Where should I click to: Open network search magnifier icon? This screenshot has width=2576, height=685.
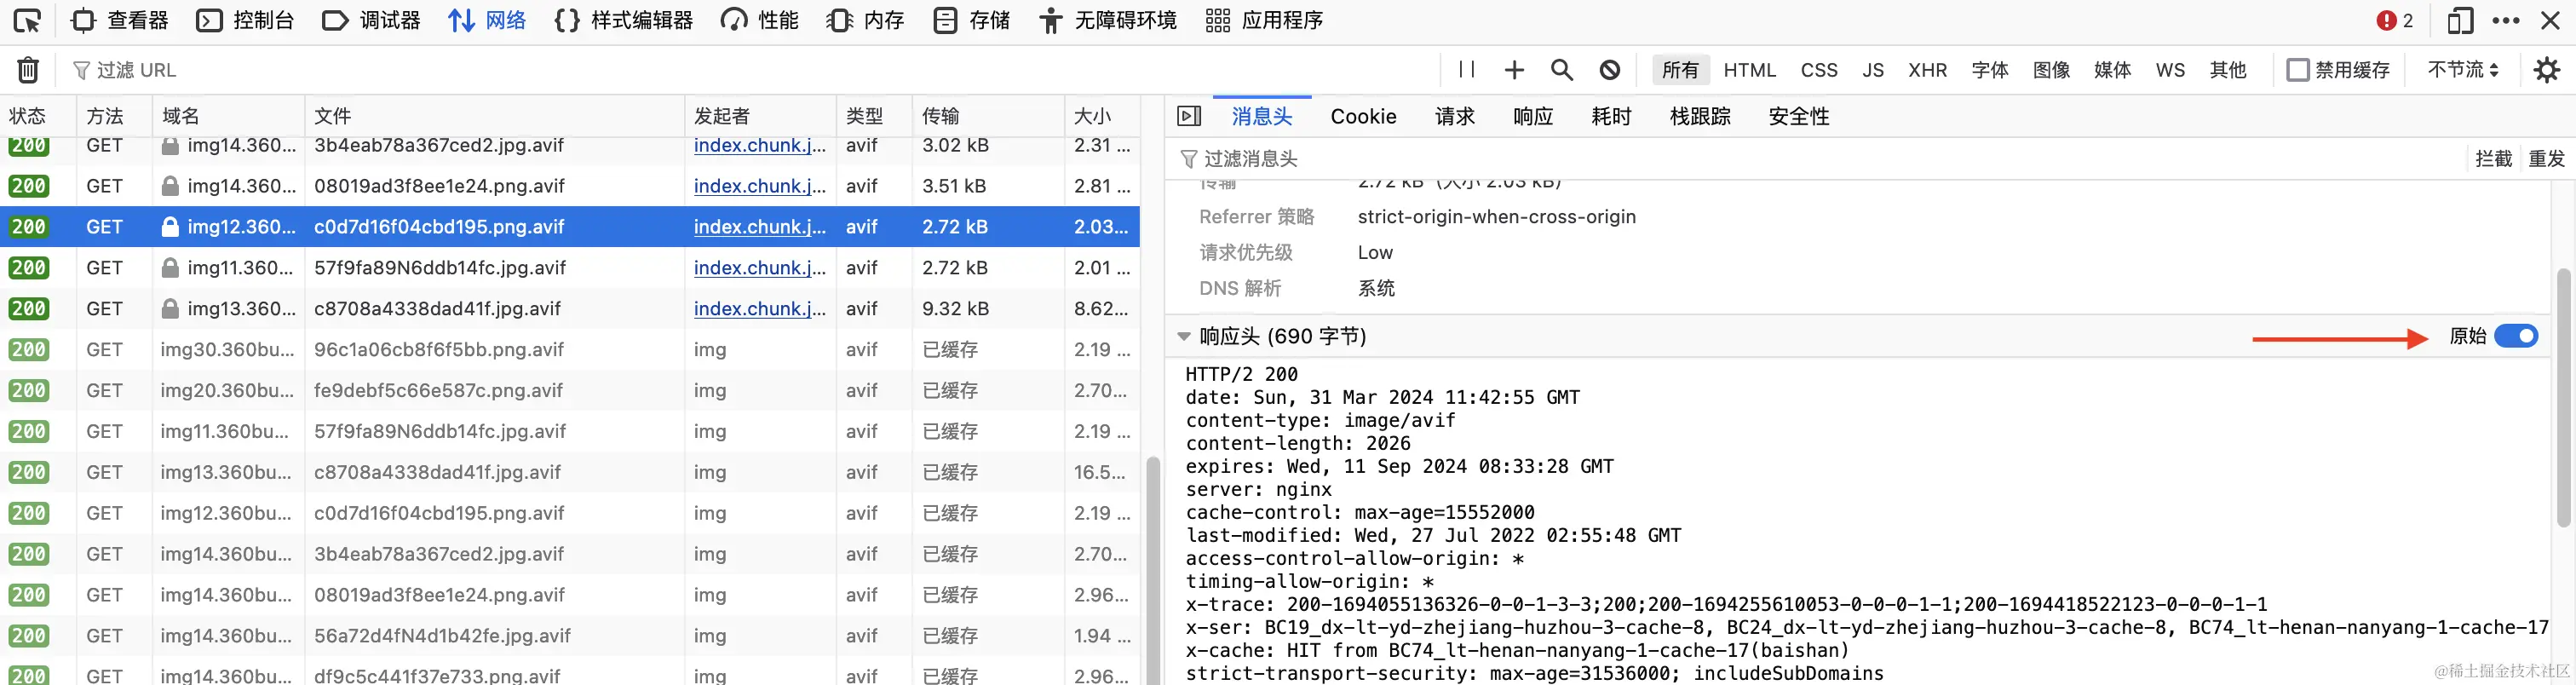pos(1561,69)
